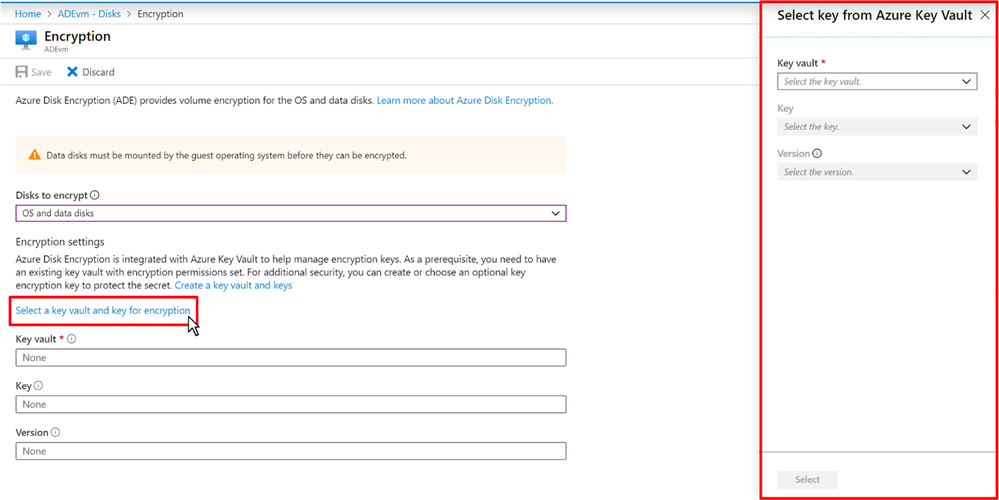This screenshot has width=999, height=500.
Task: Click info icon next to Version in side panel
Action: (817, 154)
